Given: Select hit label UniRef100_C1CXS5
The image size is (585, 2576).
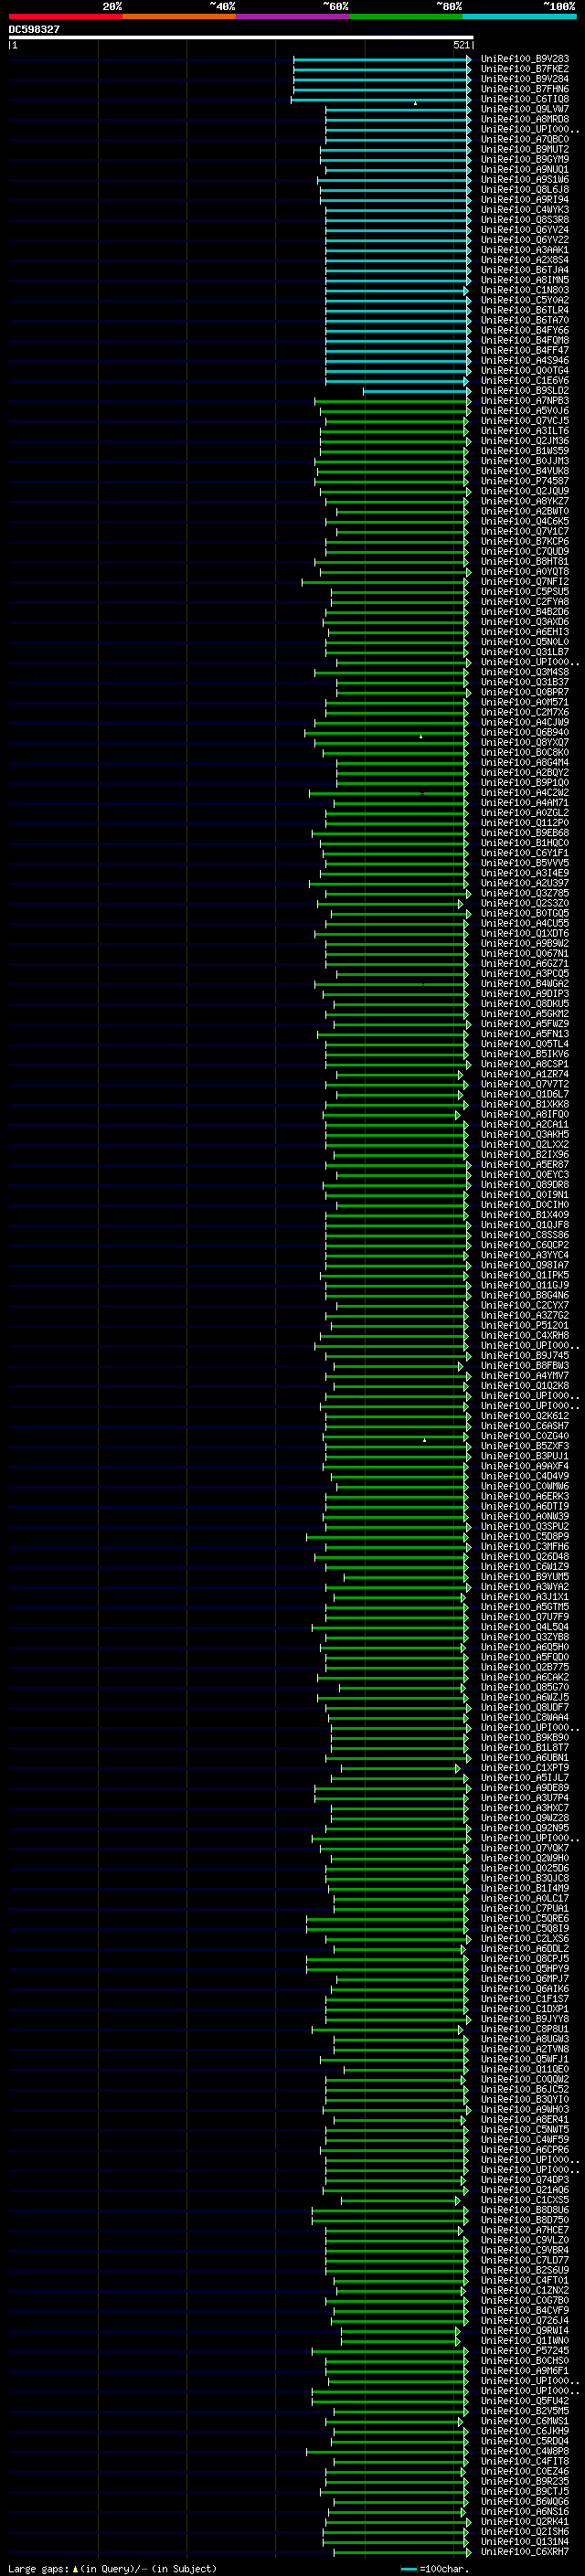Looking at the screenshot, I should pos(525,2199).
